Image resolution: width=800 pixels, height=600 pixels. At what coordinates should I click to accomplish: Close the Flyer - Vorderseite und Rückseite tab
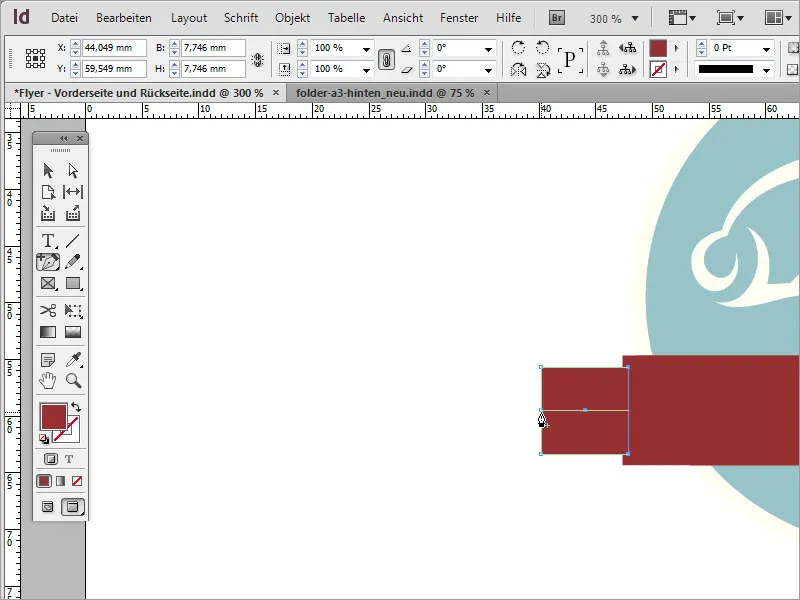[x=276, y=92]
